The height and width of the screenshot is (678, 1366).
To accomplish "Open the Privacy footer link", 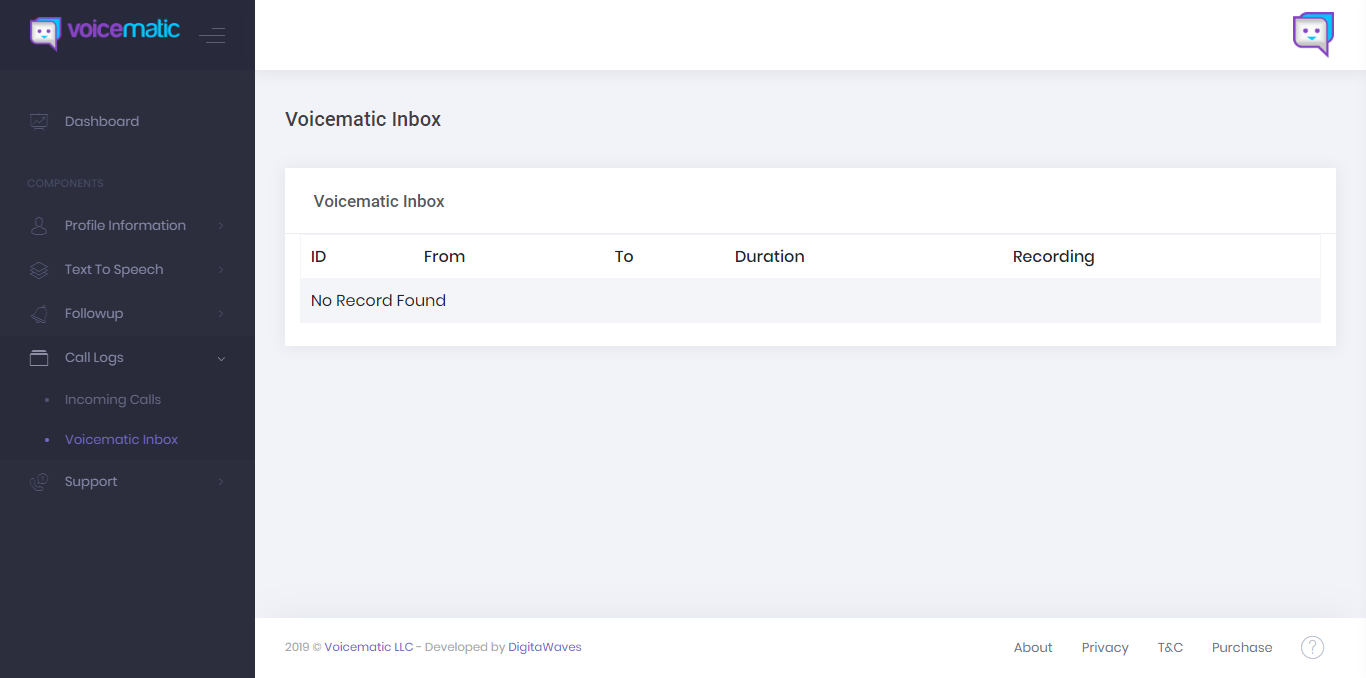I will click(x=1105, y=648).
